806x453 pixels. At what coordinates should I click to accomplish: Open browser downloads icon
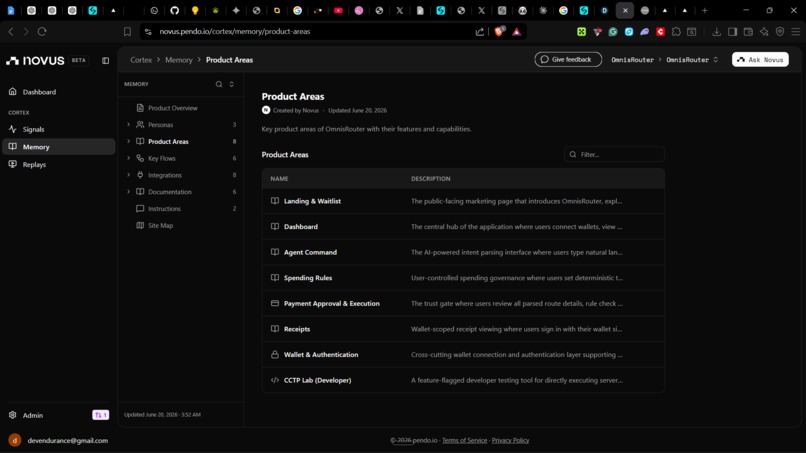(x=717, y=32)
